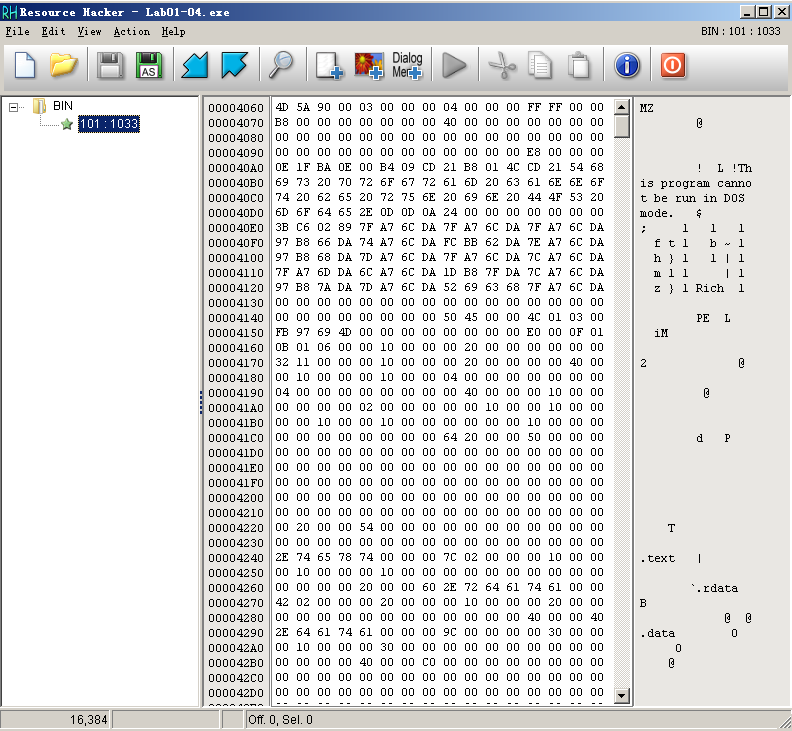Click the Copy pages icon
This screenshot has width=792, height=731.
(540, 66)
